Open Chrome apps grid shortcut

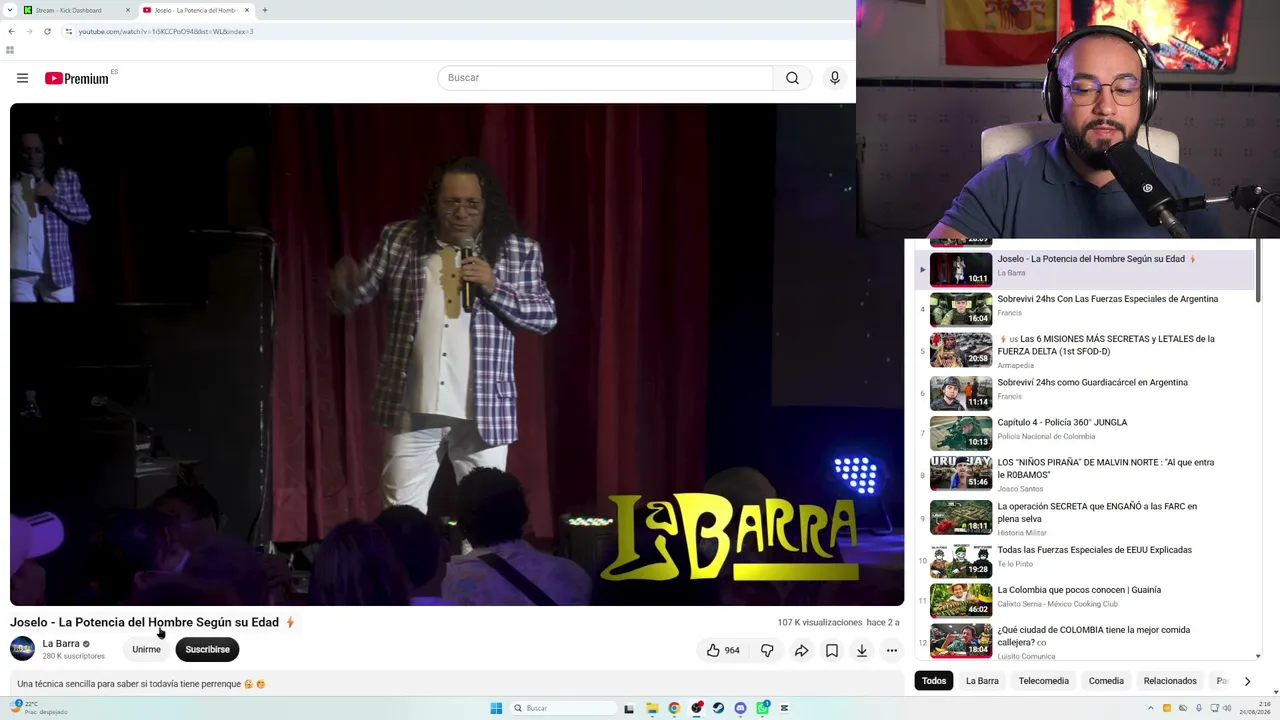tap(10, 50)
